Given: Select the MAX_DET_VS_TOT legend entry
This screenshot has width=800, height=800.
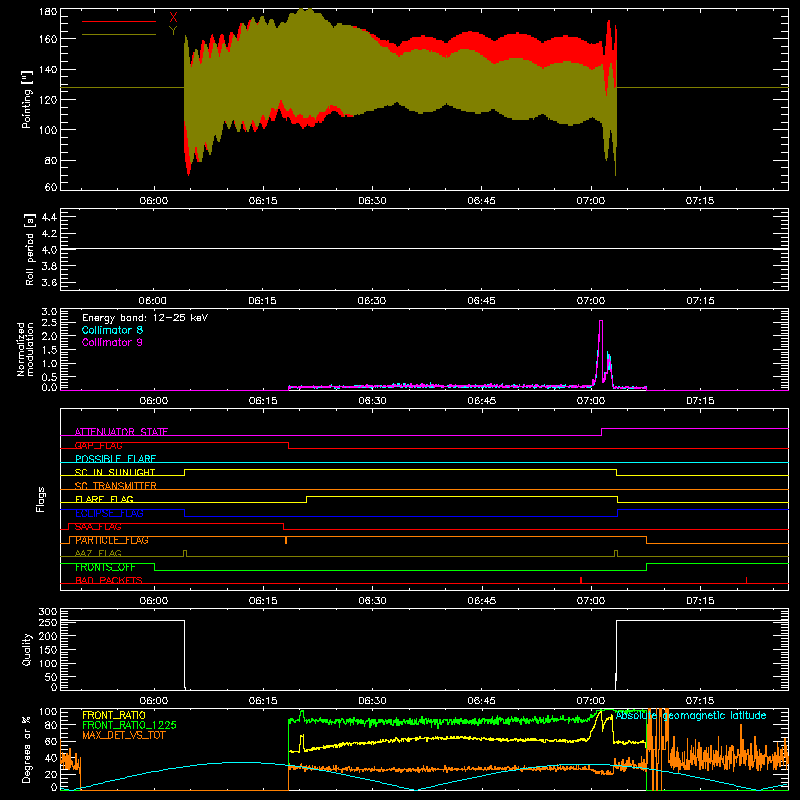Looking at the screenshot, I should click(124, 735).
